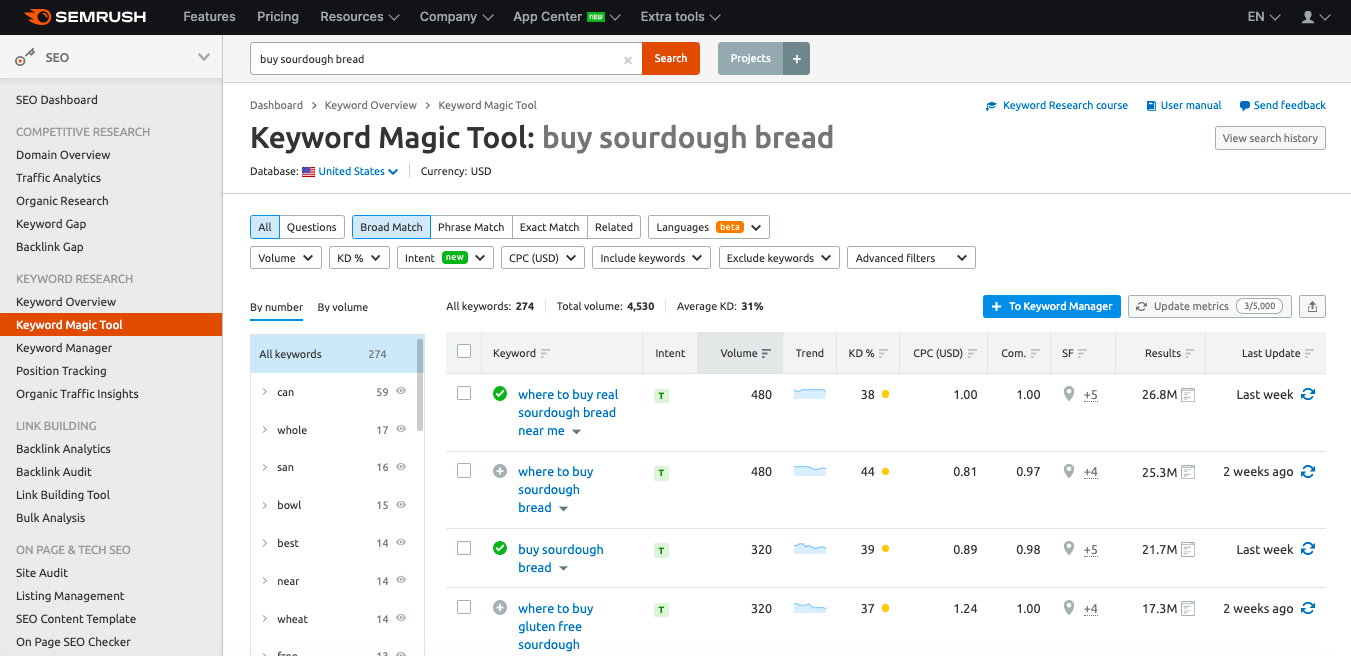This screenshot has width=1351, height=656.
Task: Toggle the eye icon for 'can' group
Action: pyautogui.click(x=401, y=392)
